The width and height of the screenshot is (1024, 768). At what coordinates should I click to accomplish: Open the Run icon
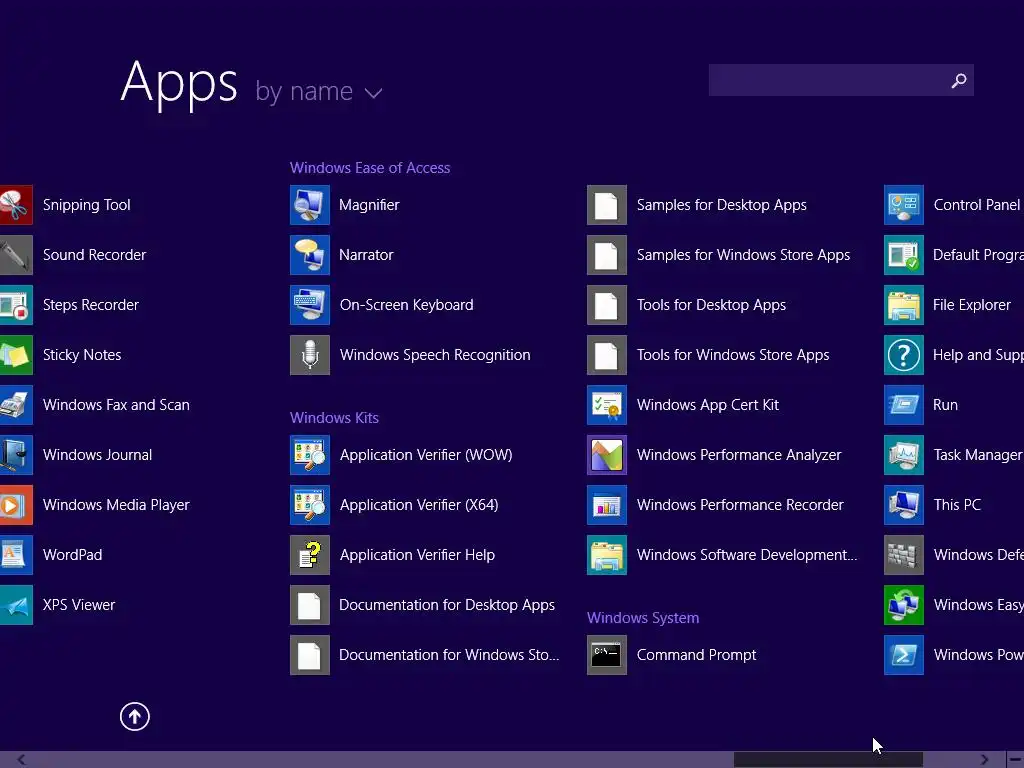click(x=904, y=405)
